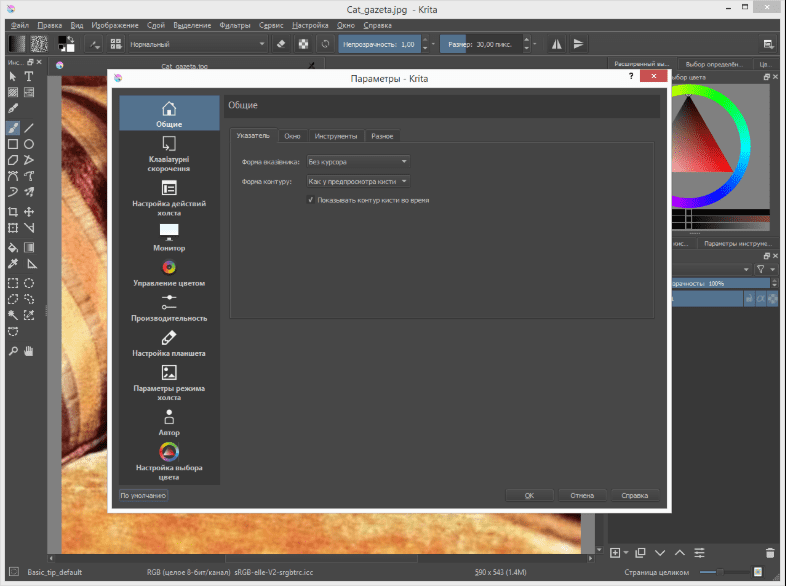The image size is (786, 586).
Task: Toggle preserve alpha button in toolbar
Action: [x=304, y=44]
